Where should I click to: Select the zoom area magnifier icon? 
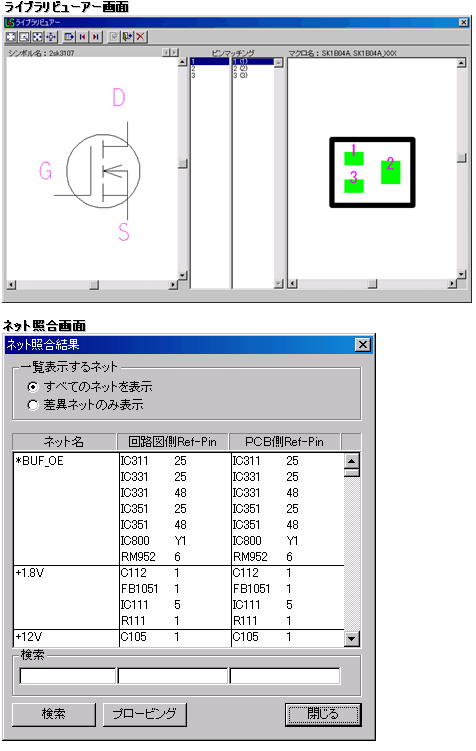[24, 37]
